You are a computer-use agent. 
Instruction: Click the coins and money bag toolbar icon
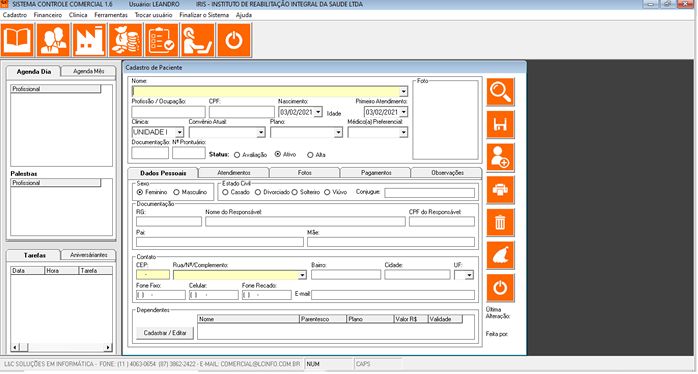click(126, 40)
